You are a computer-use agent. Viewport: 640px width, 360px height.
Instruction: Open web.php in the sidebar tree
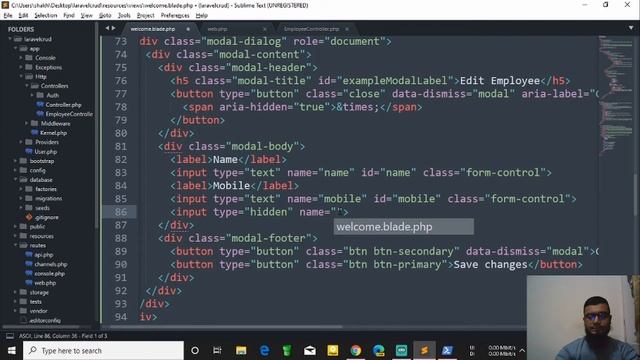(x=45, y=283)
